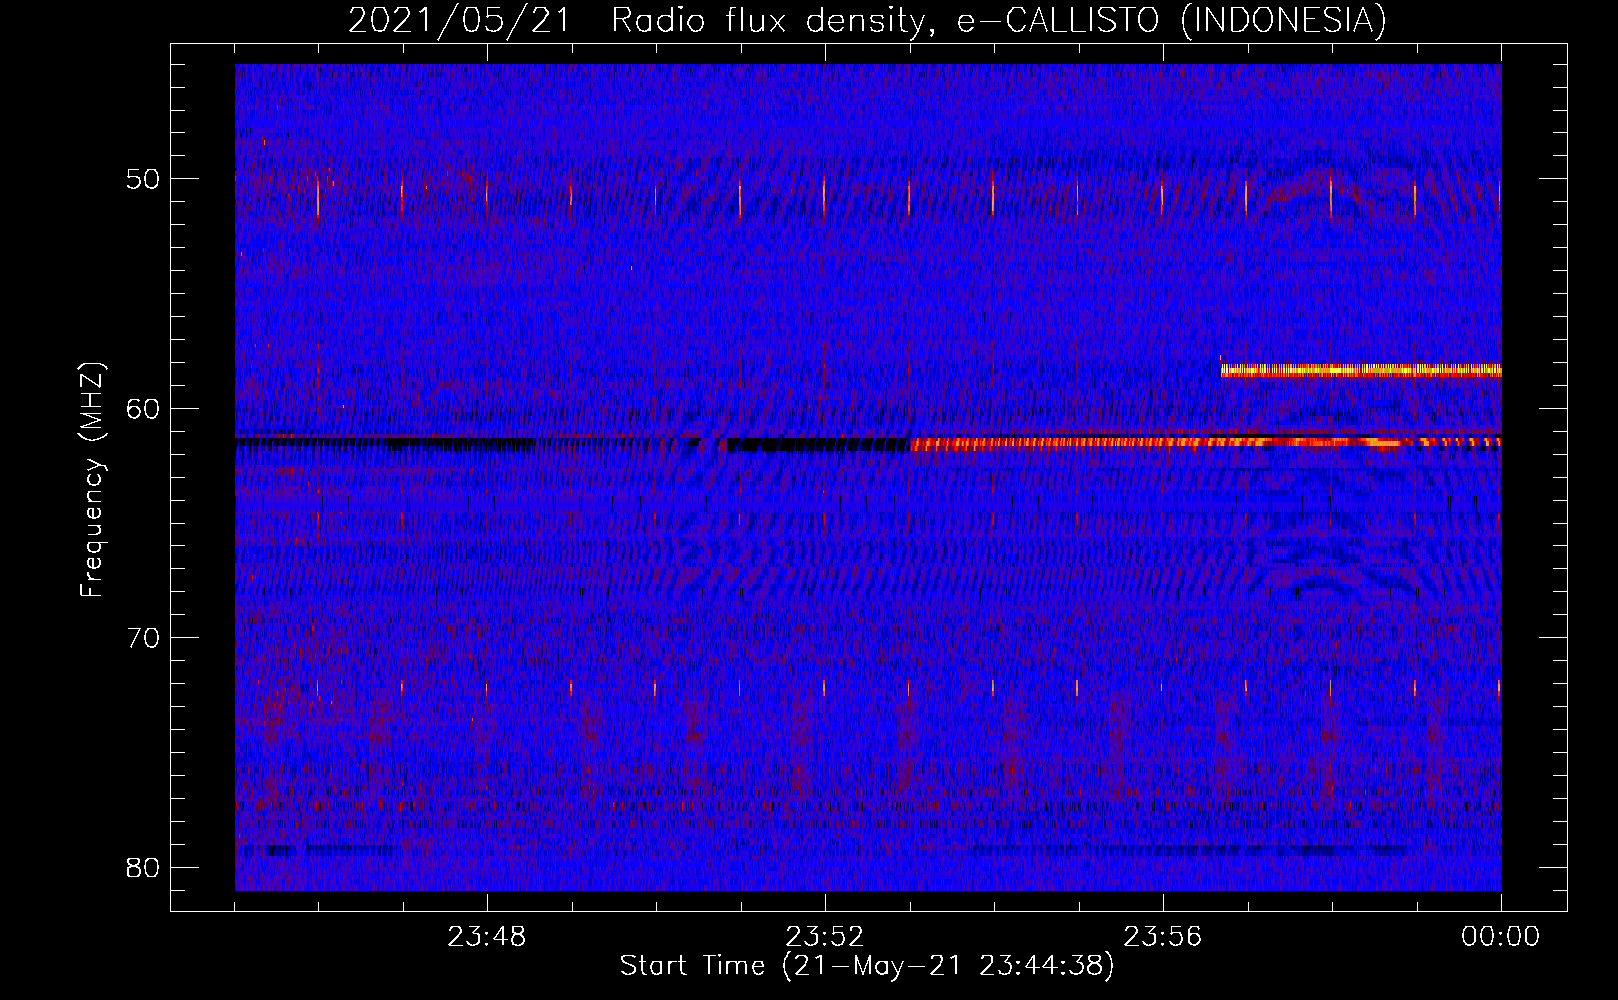Click the black band near 61.5 MHz at spectrogram start
The image size is (1618, 1000).
click(x=385, y=443)
